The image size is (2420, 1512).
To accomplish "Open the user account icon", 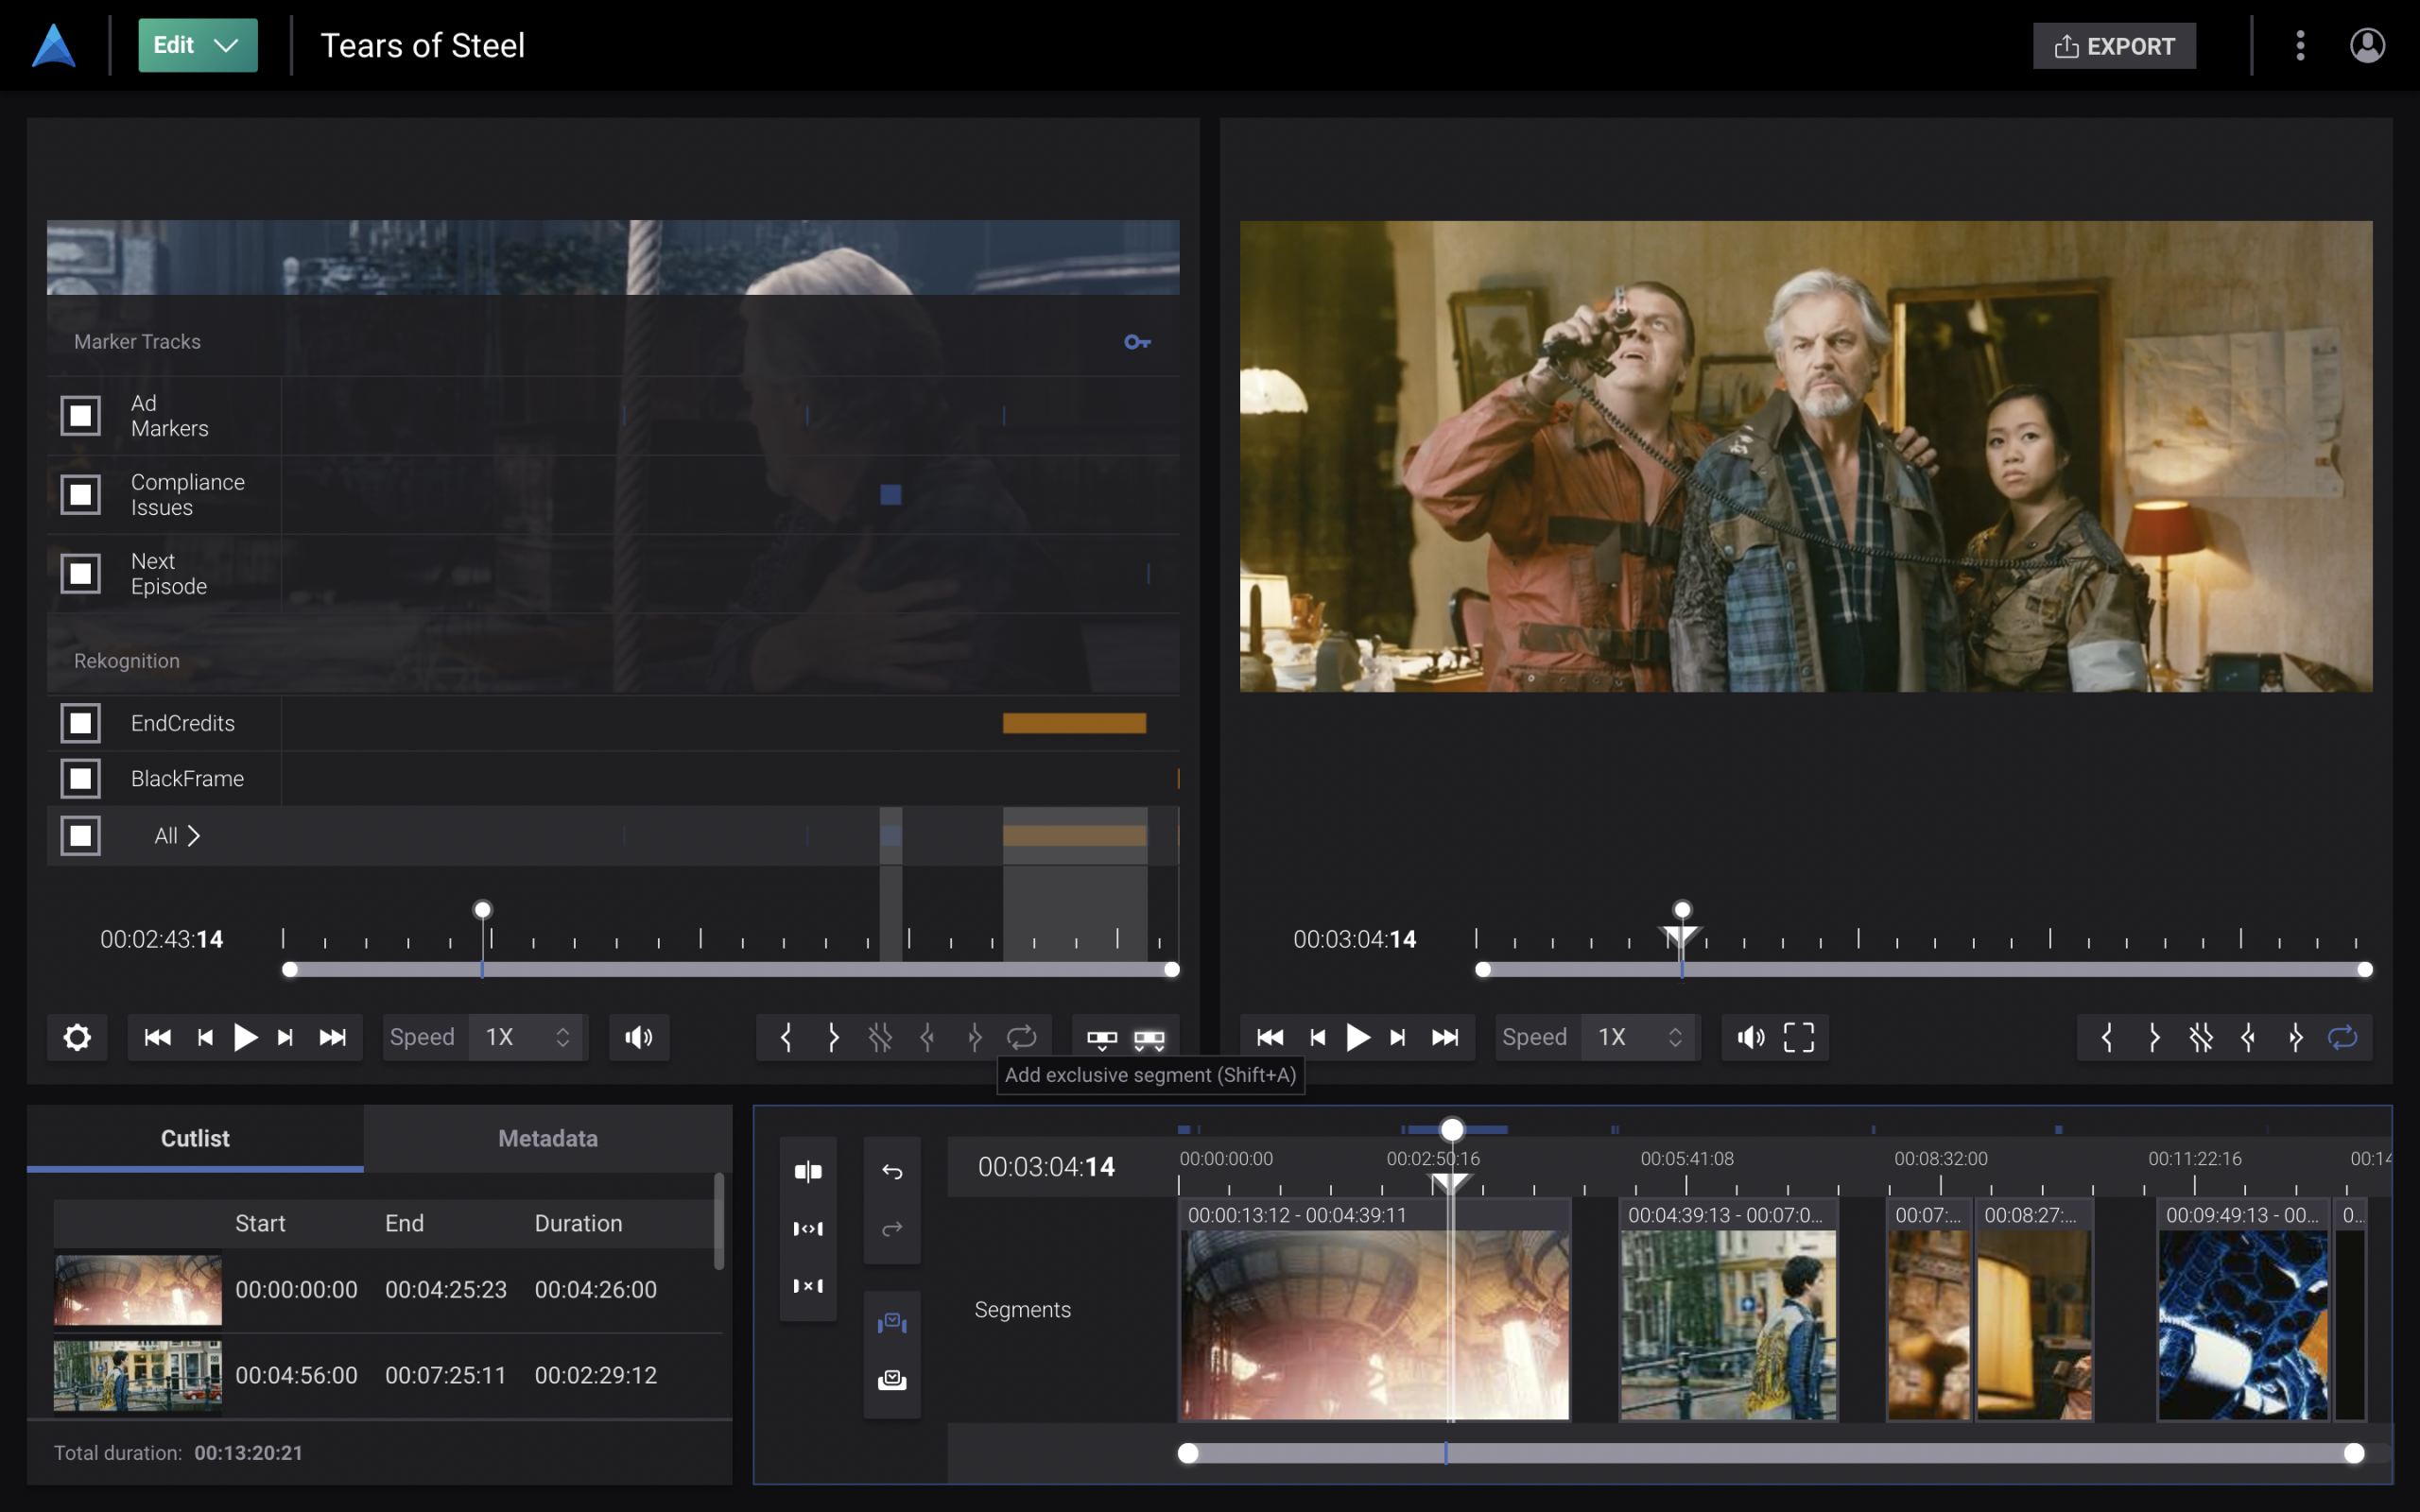I will 2367,45.
